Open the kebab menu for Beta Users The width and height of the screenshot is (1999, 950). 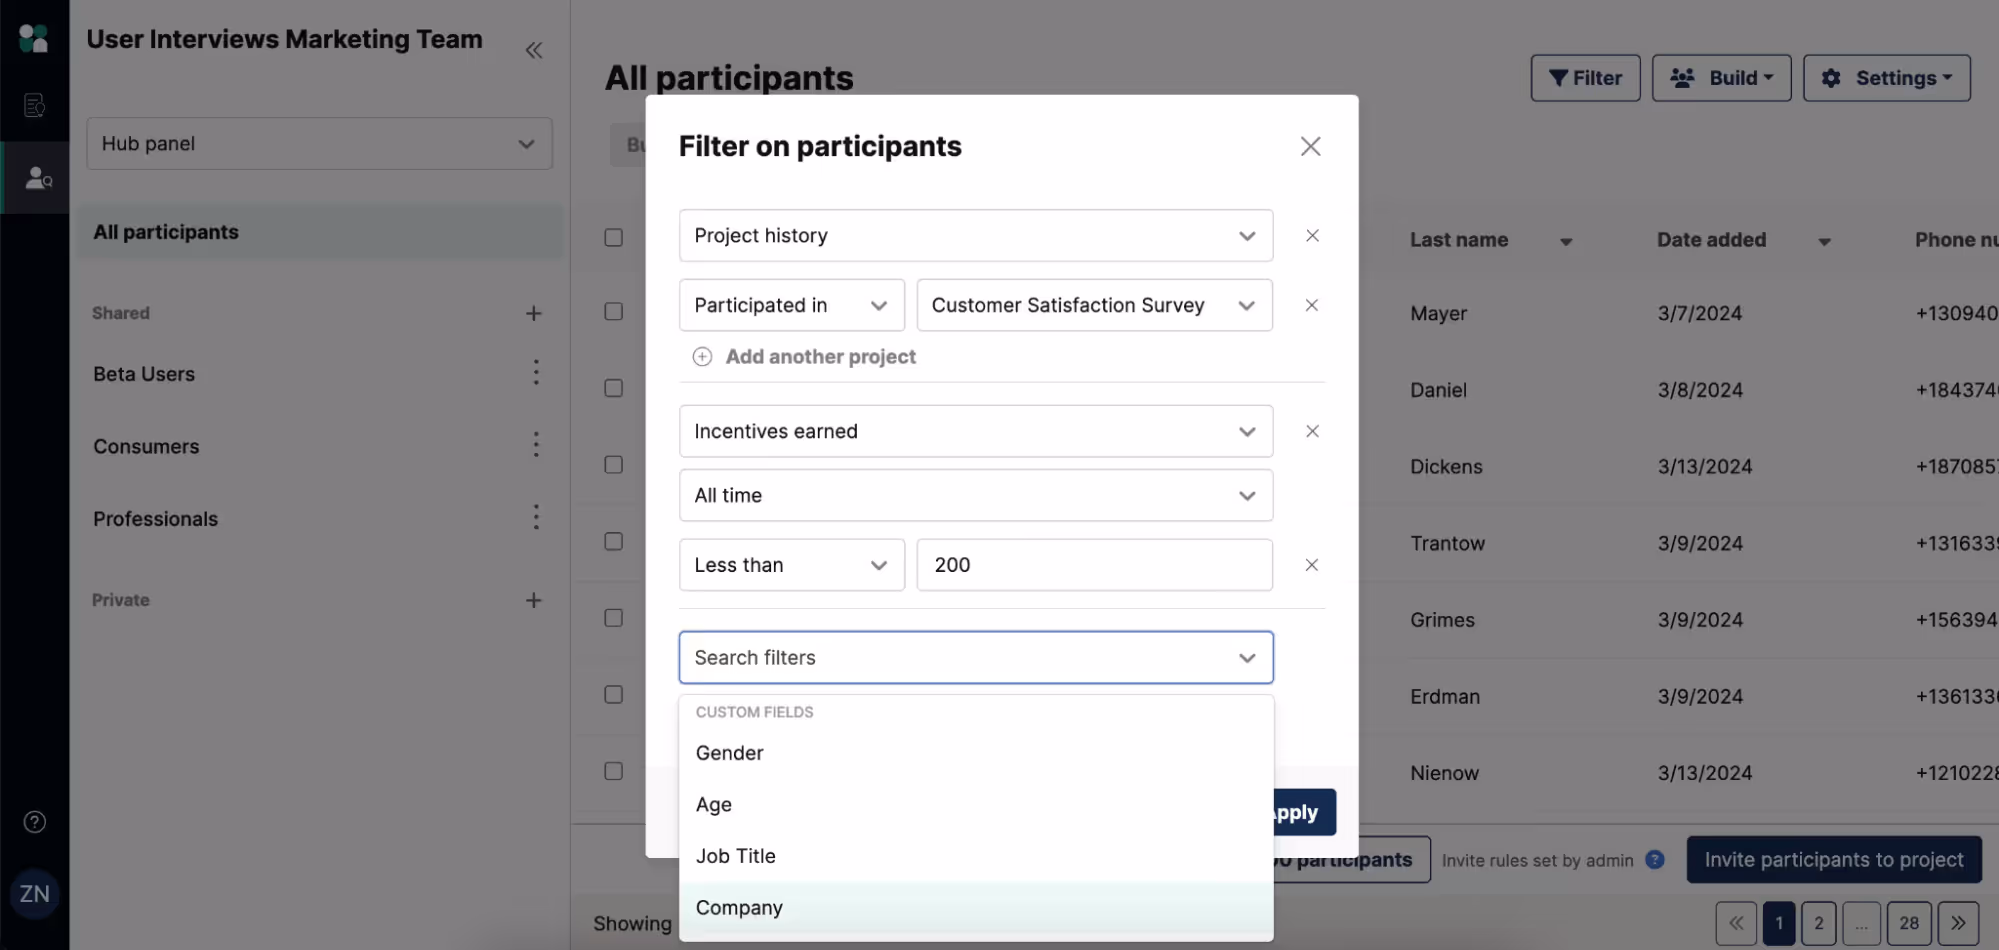point(536,372)
